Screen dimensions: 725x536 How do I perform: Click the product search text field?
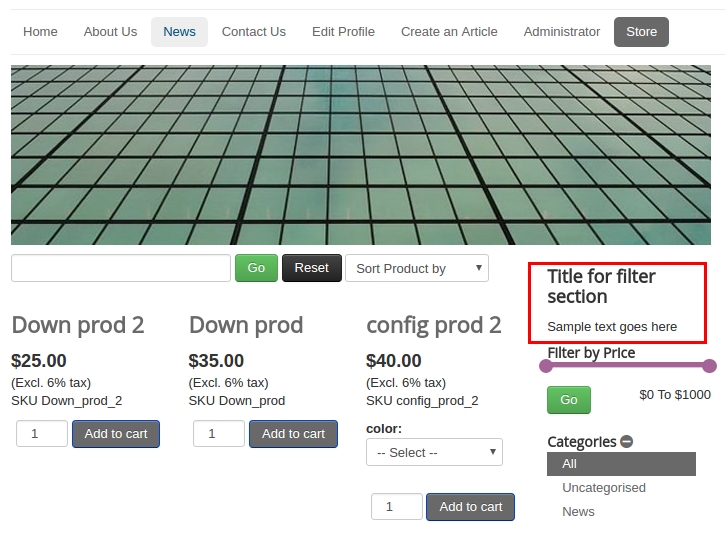[121, 268]
